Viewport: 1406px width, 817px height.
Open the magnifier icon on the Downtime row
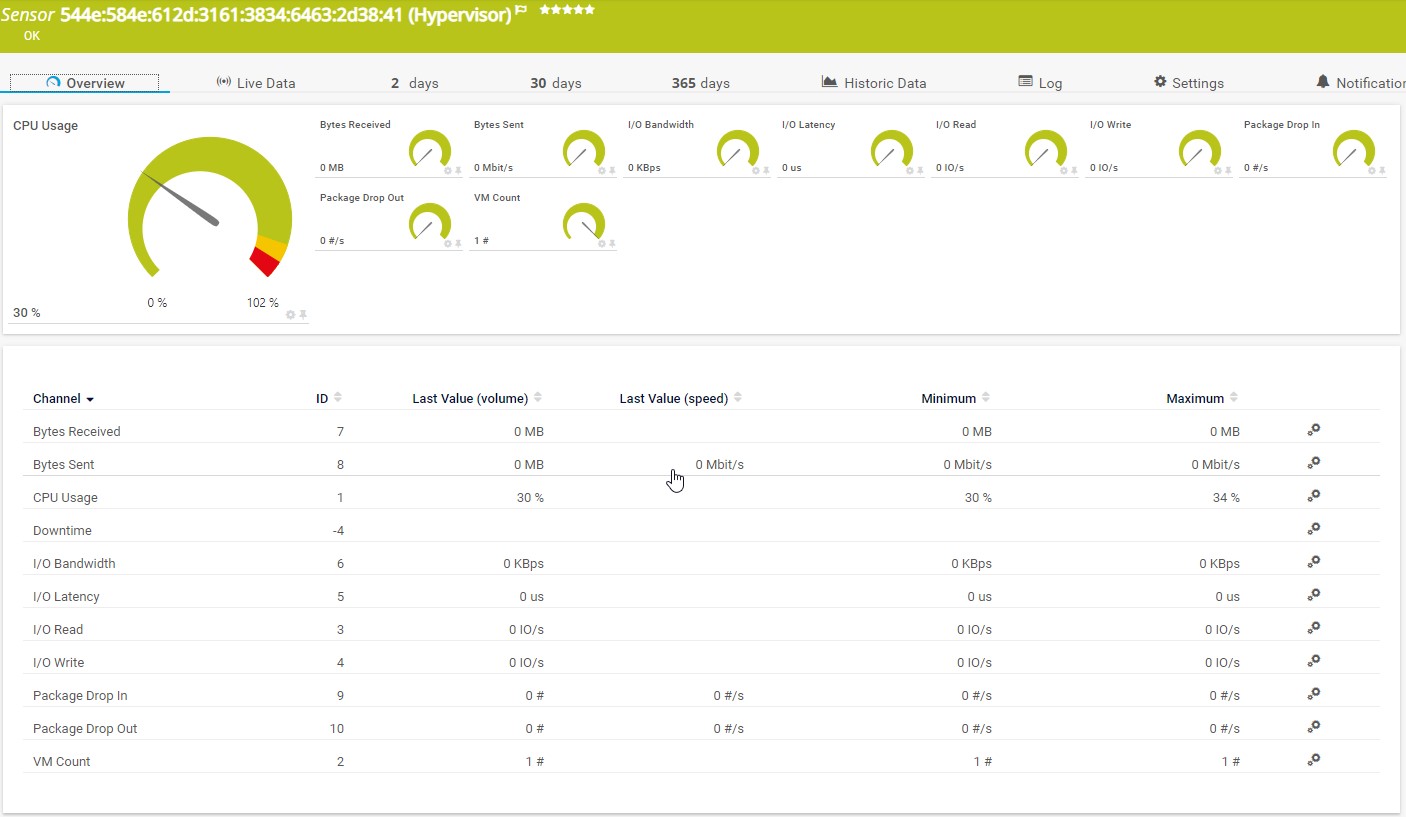pyautogui.click(x=1313, y=528)
